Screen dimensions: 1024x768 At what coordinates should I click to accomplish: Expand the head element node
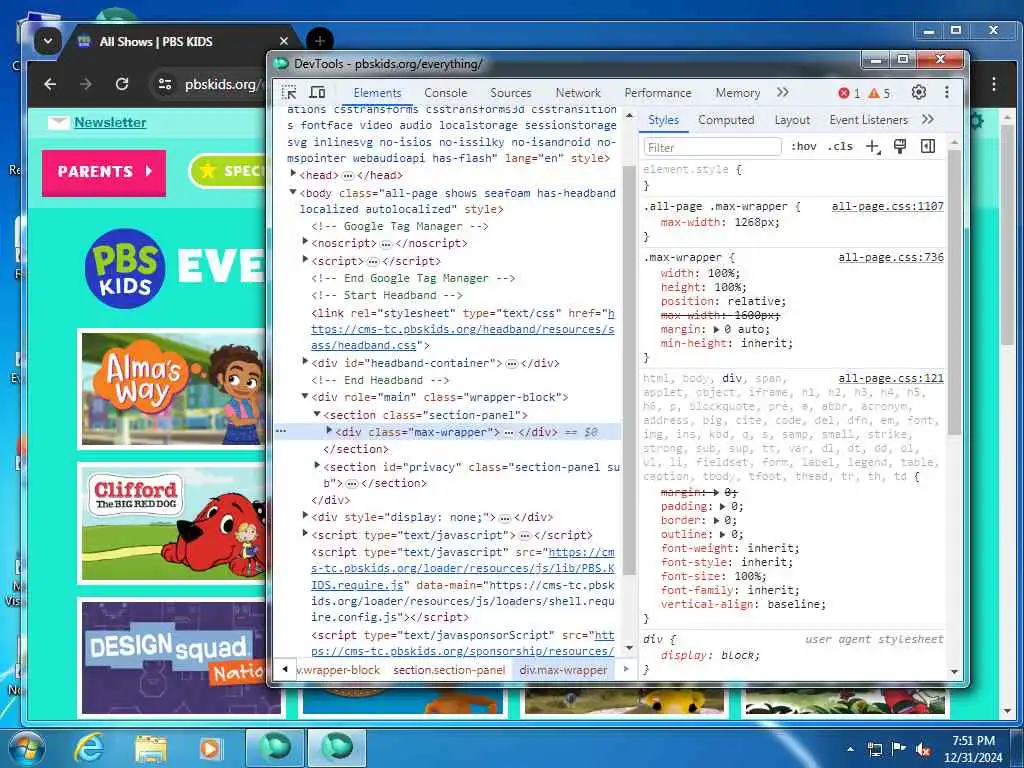point(293,174)
